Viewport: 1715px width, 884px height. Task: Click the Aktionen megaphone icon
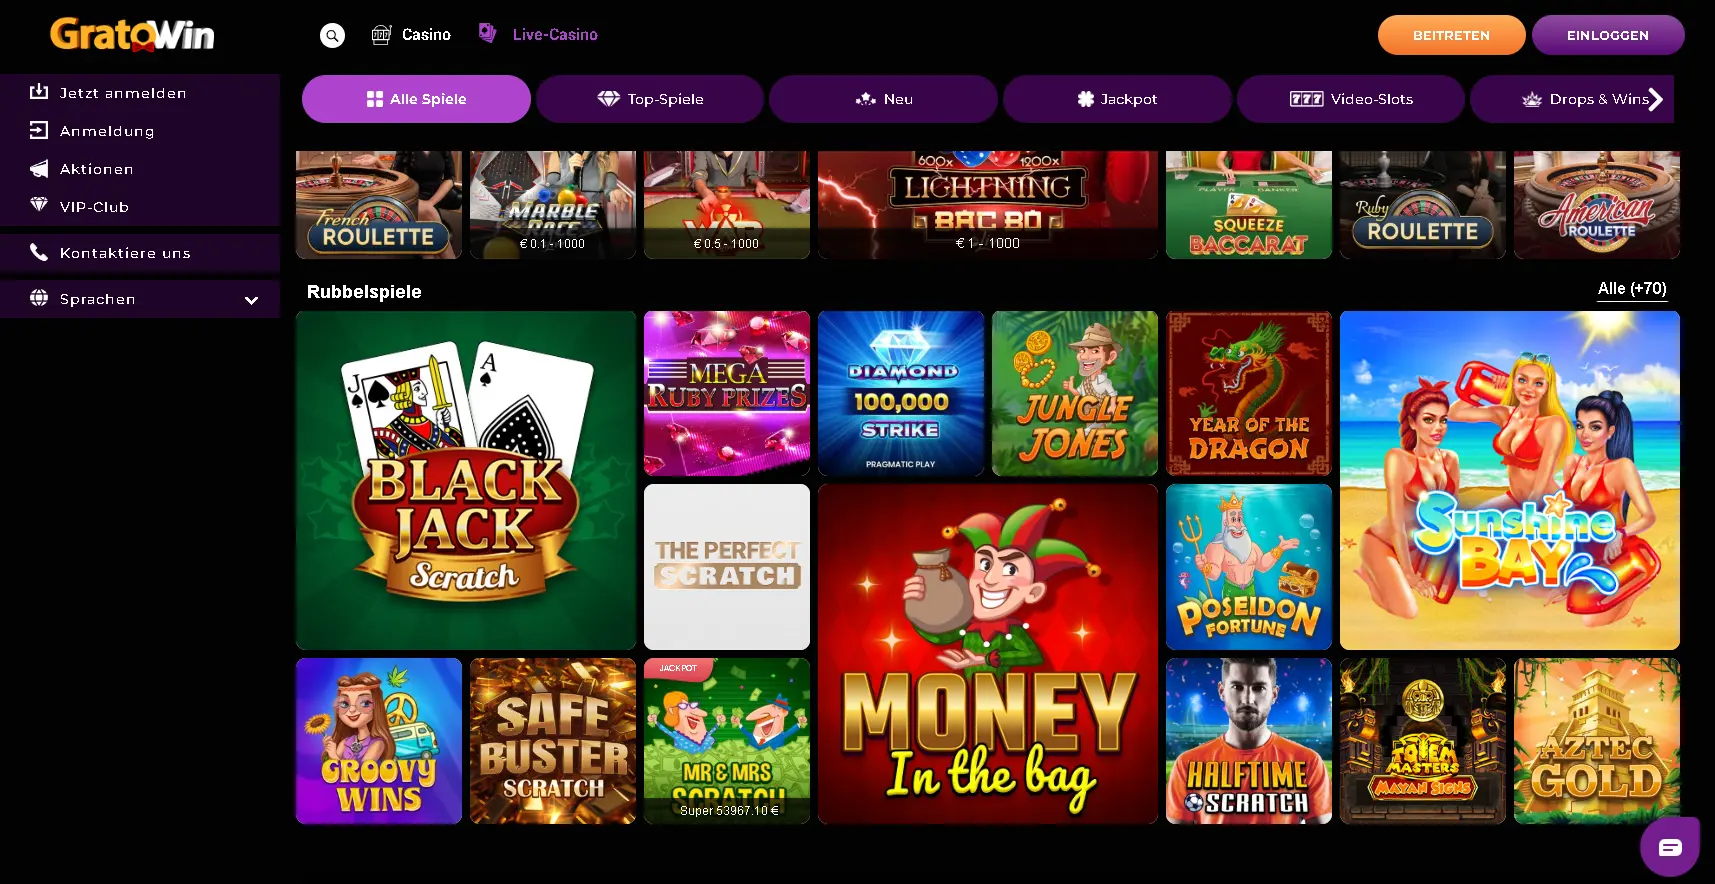(39, 168)
